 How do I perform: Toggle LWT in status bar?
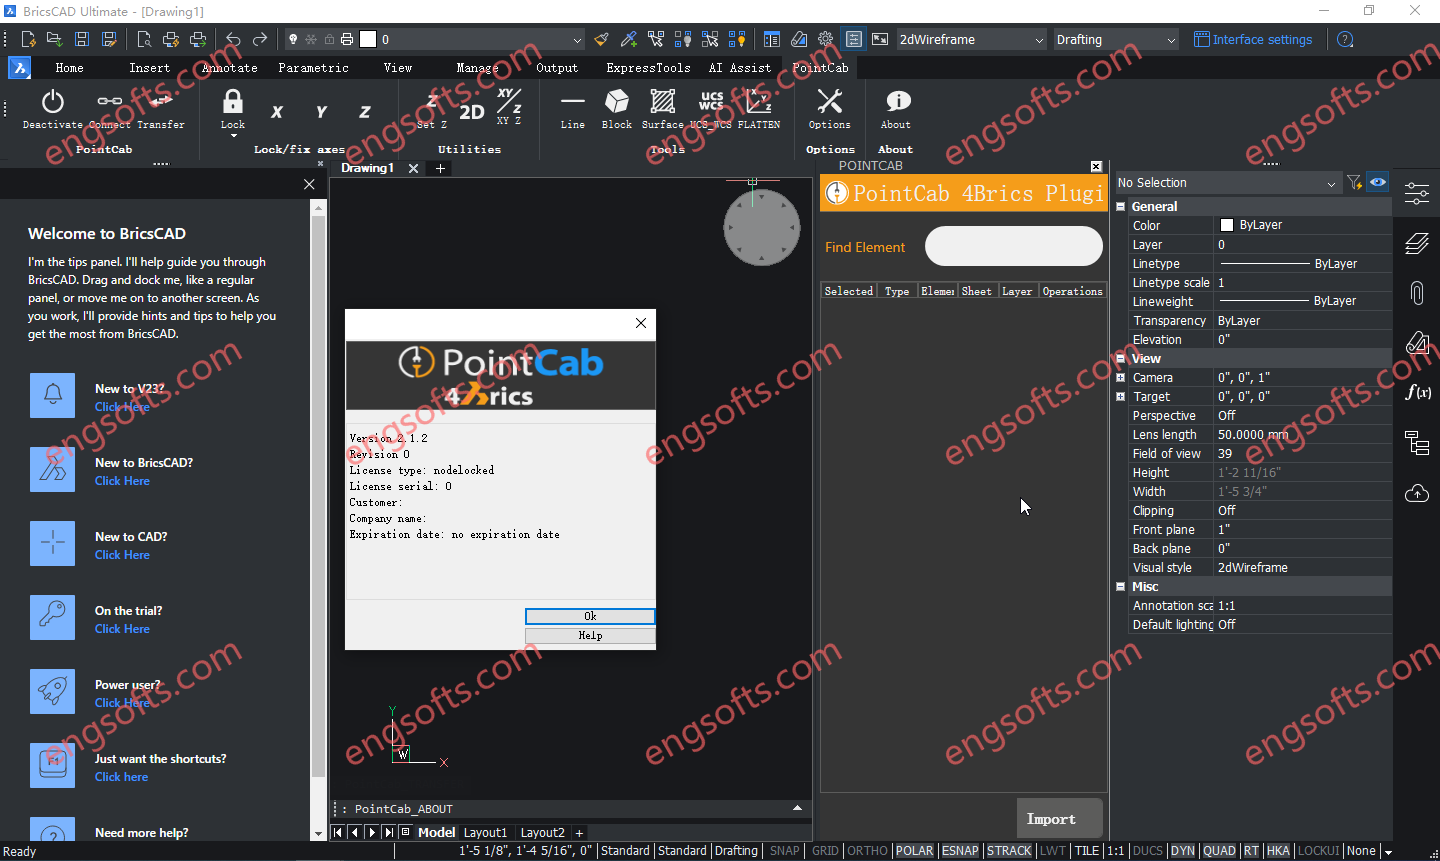[1052, 851]
